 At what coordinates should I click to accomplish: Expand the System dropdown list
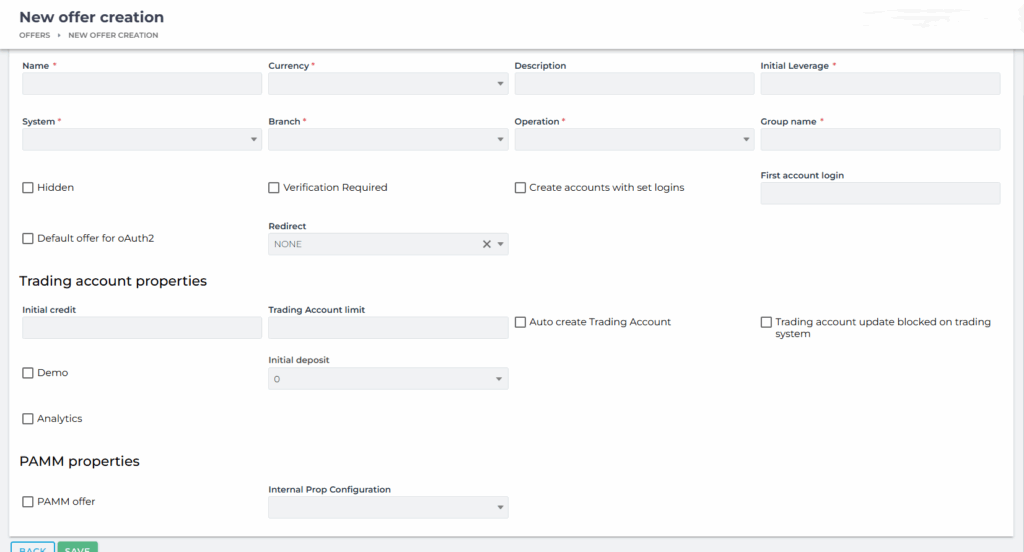pyautogui.click(x=142, y=140)
